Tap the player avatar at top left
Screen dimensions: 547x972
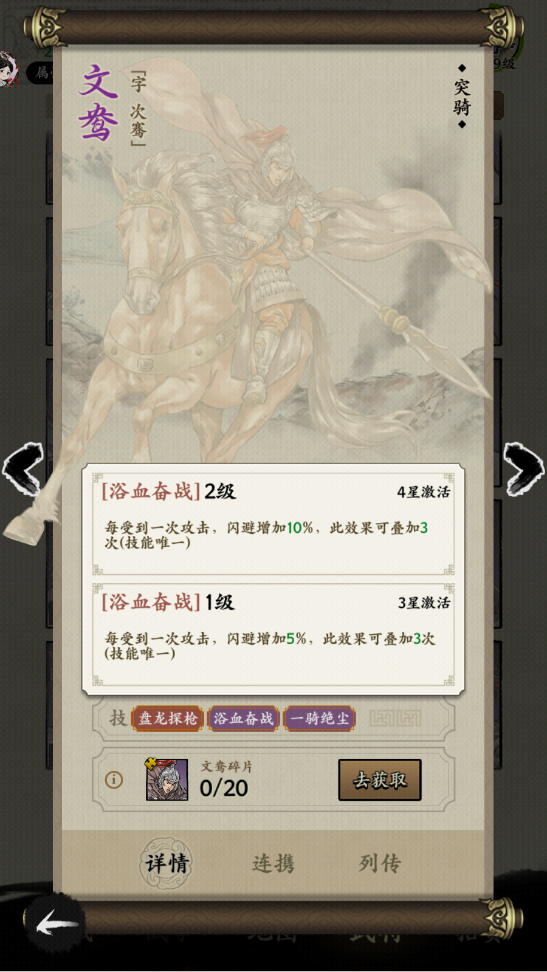[x=9, y=69]
